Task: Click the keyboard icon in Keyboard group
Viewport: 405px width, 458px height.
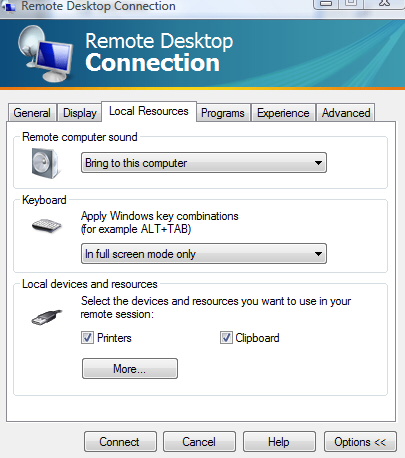Action: 47,226
